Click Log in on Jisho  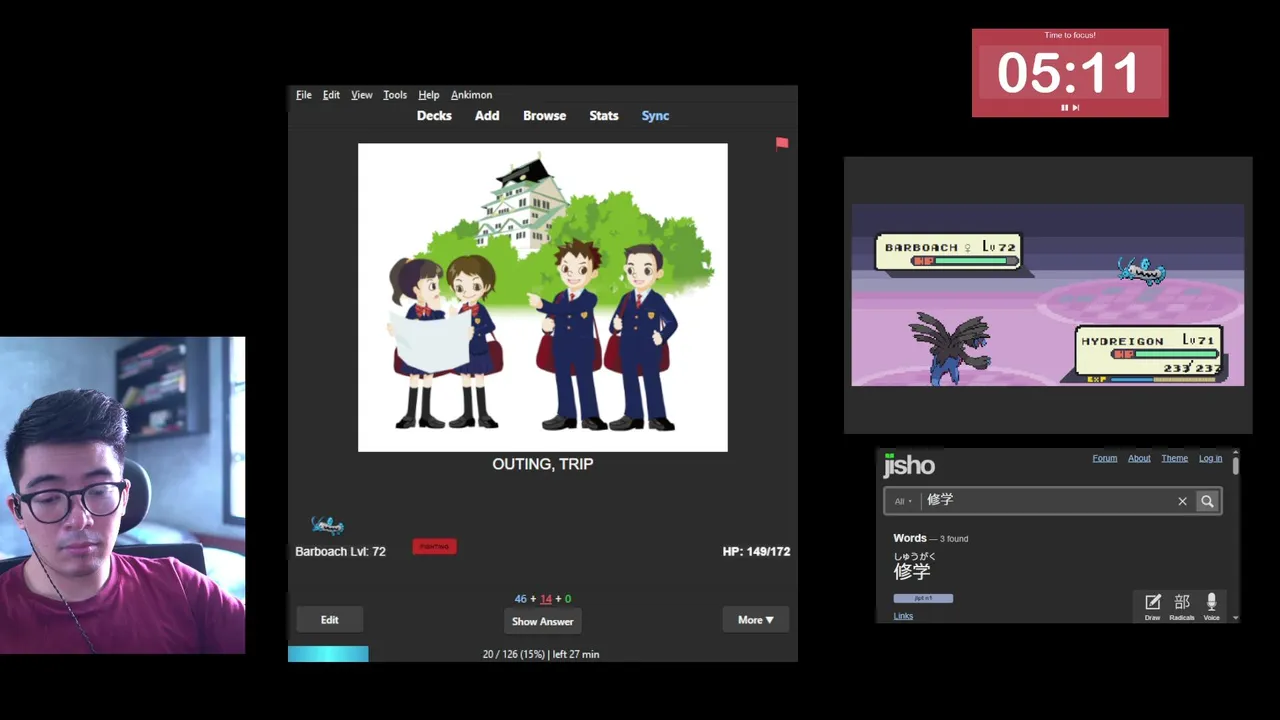click(1210, 458)
